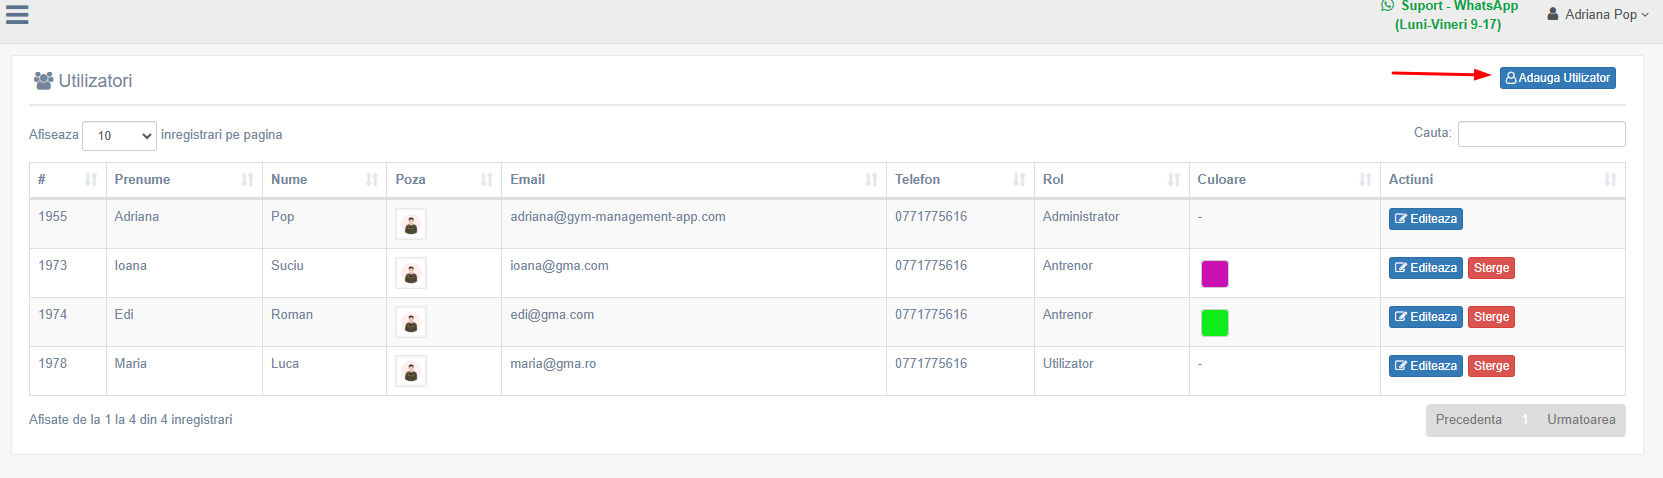1663x478 pixels.
Task: Open Edi Roman's profile photo thumbnail
Action: [411, 322]
